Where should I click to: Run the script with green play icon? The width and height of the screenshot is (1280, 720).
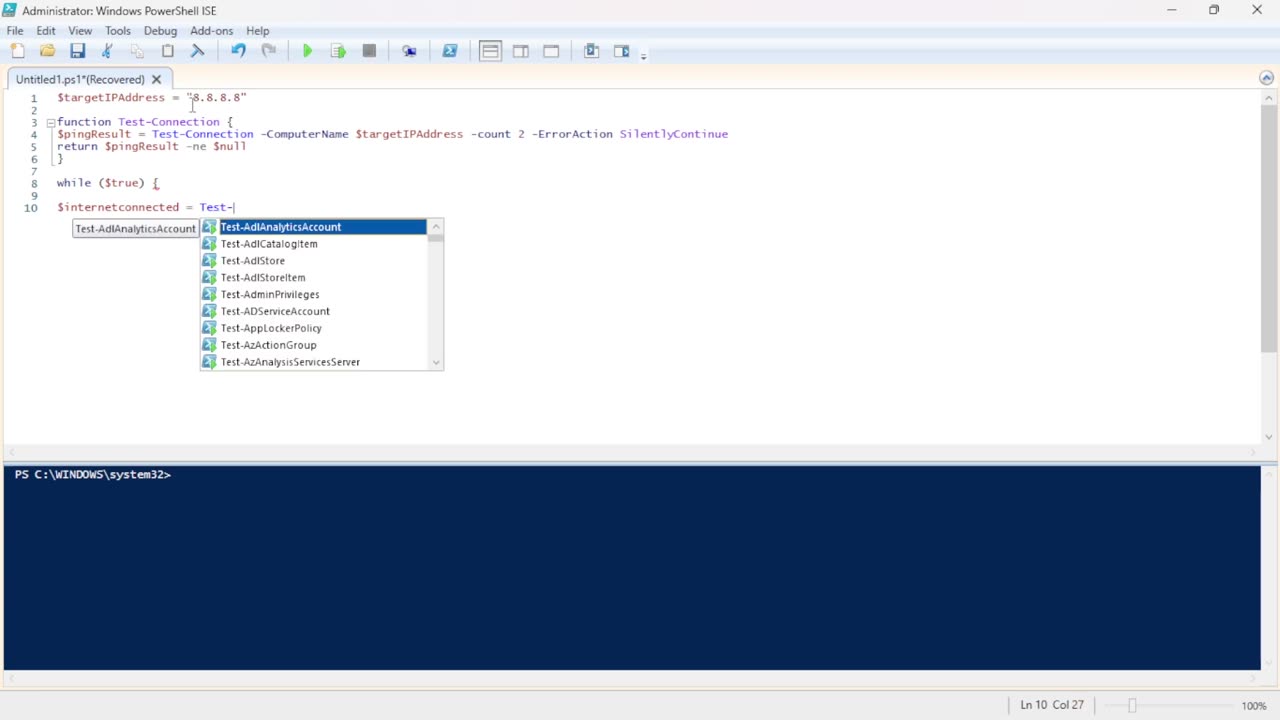(x=307, y=51)
